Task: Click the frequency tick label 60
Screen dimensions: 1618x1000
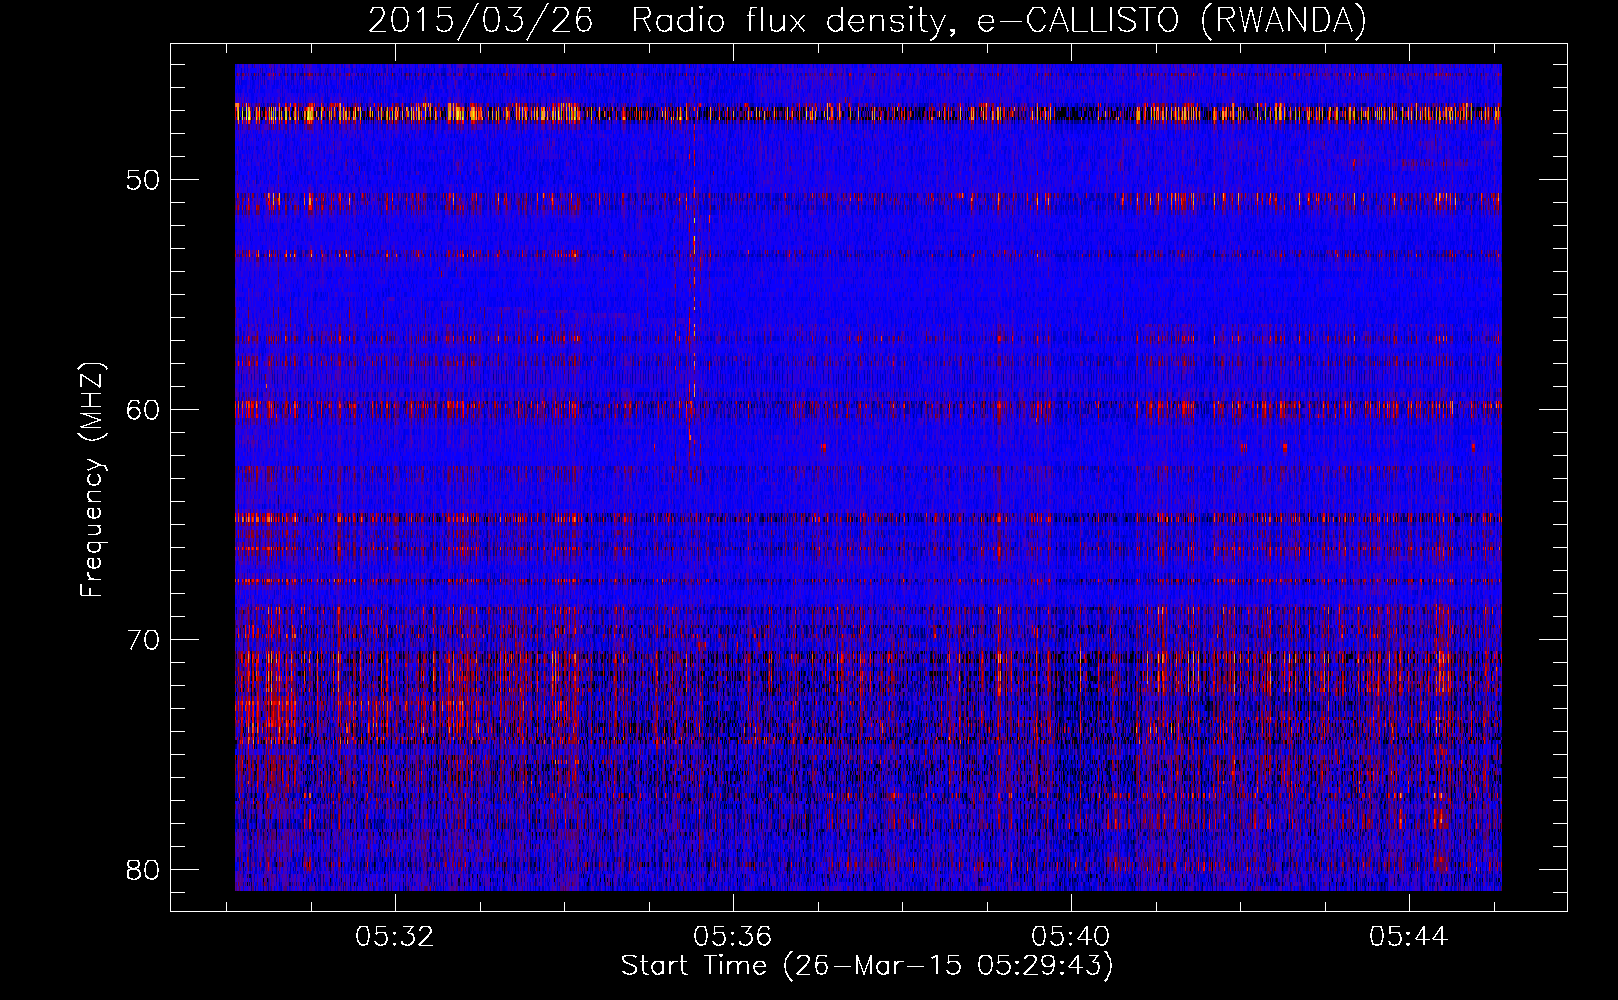Action: pos(143,410)
